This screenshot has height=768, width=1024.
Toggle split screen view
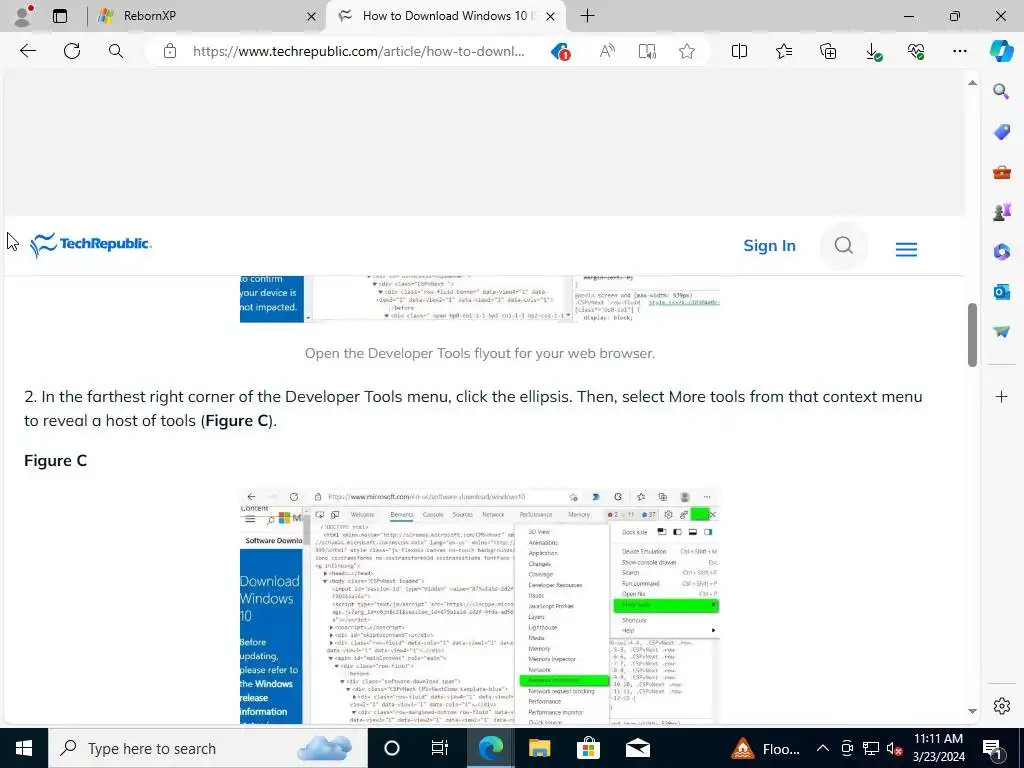coord(739,51)
